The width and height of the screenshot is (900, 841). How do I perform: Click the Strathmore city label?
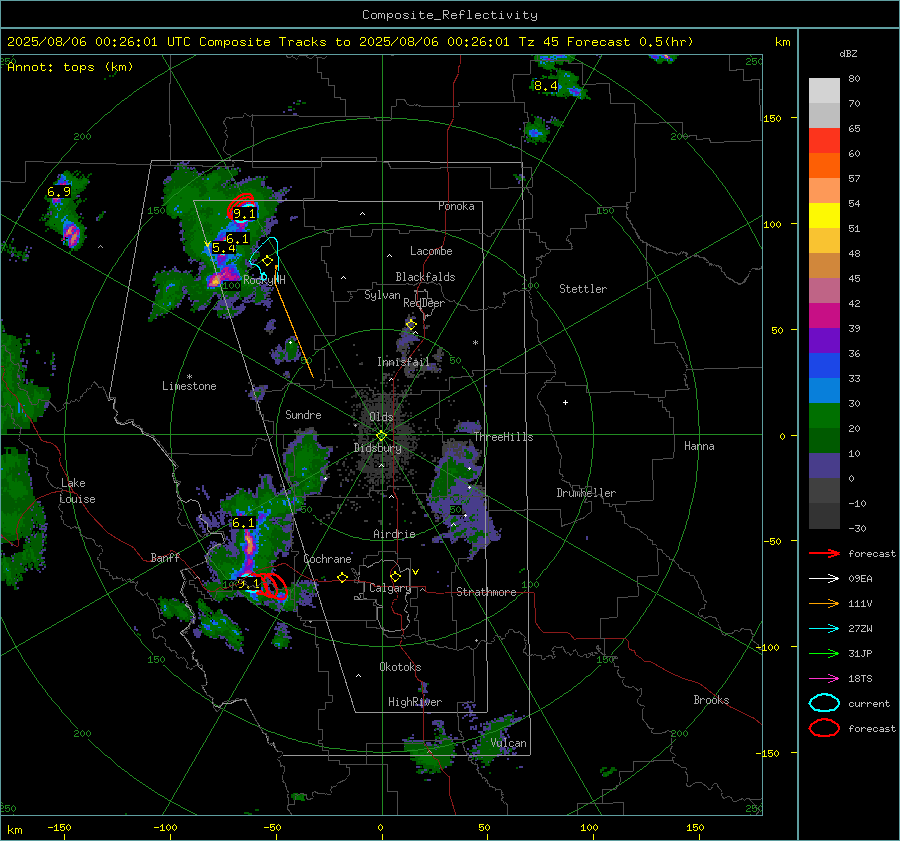pyautogui.click(x=486, y=592)
